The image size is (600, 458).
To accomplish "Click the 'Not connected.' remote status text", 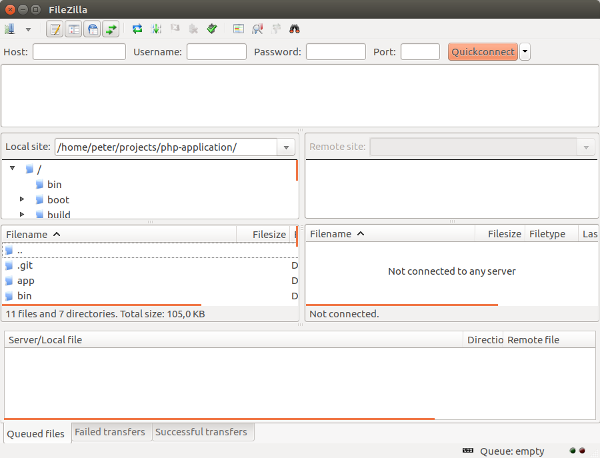I will 344,314.
